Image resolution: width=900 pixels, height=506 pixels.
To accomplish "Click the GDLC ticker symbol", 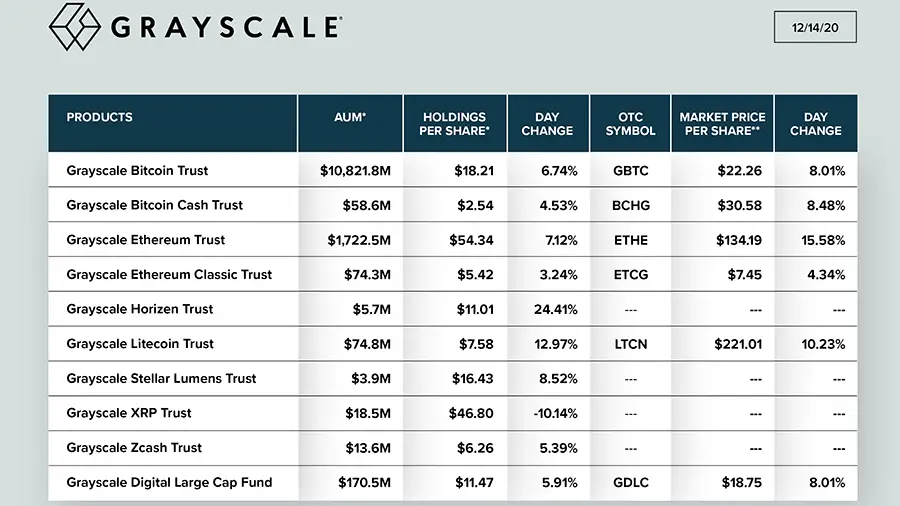I will 630,482.
